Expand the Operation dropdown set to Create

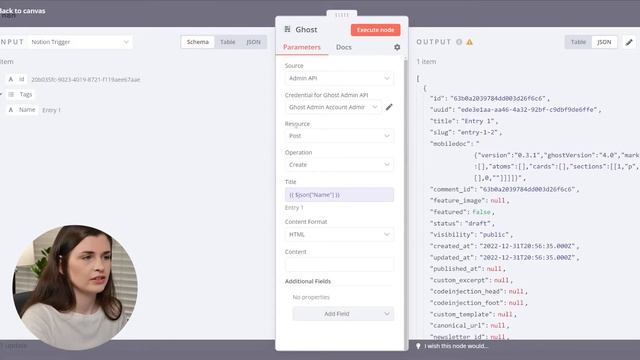pyautogui.click(x=339, y=165)
